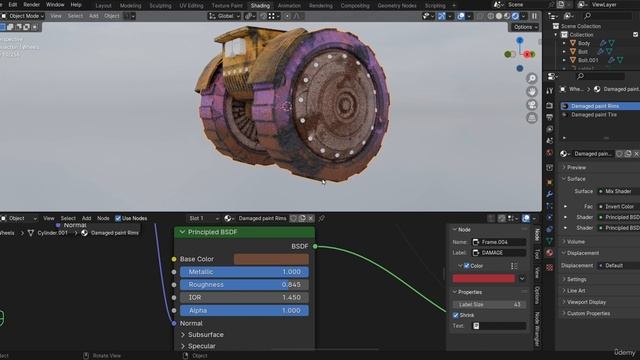Open the Render properties tab icon
This screenshot has height=360, width=640.
(550, 106)
